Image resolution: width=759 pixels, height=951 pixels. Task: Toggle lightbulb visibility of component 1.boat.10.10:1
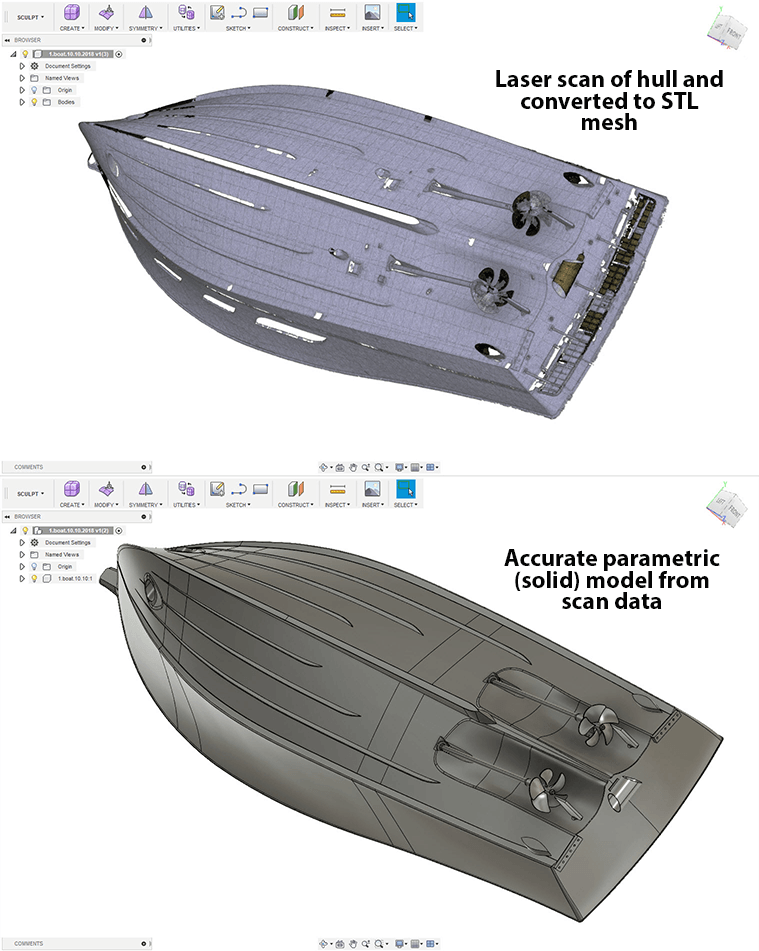[x=34, y=578]
